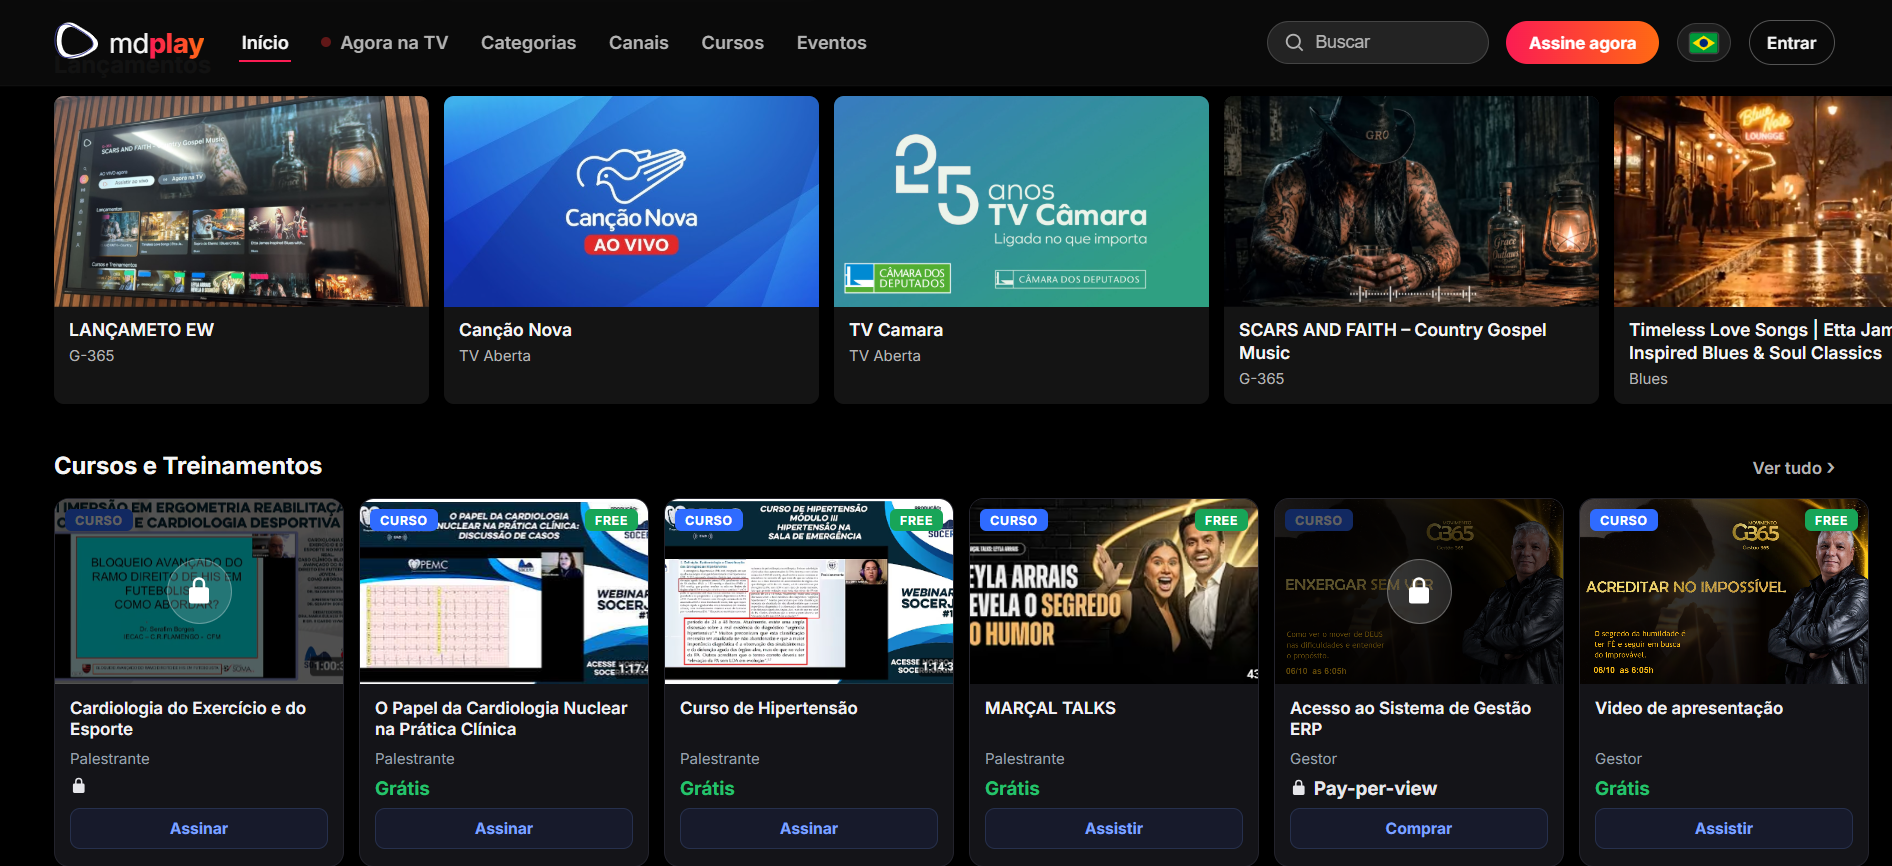Click the lock overlay on the Cardiologia do Exercício thumbnail

click(199, 591)
